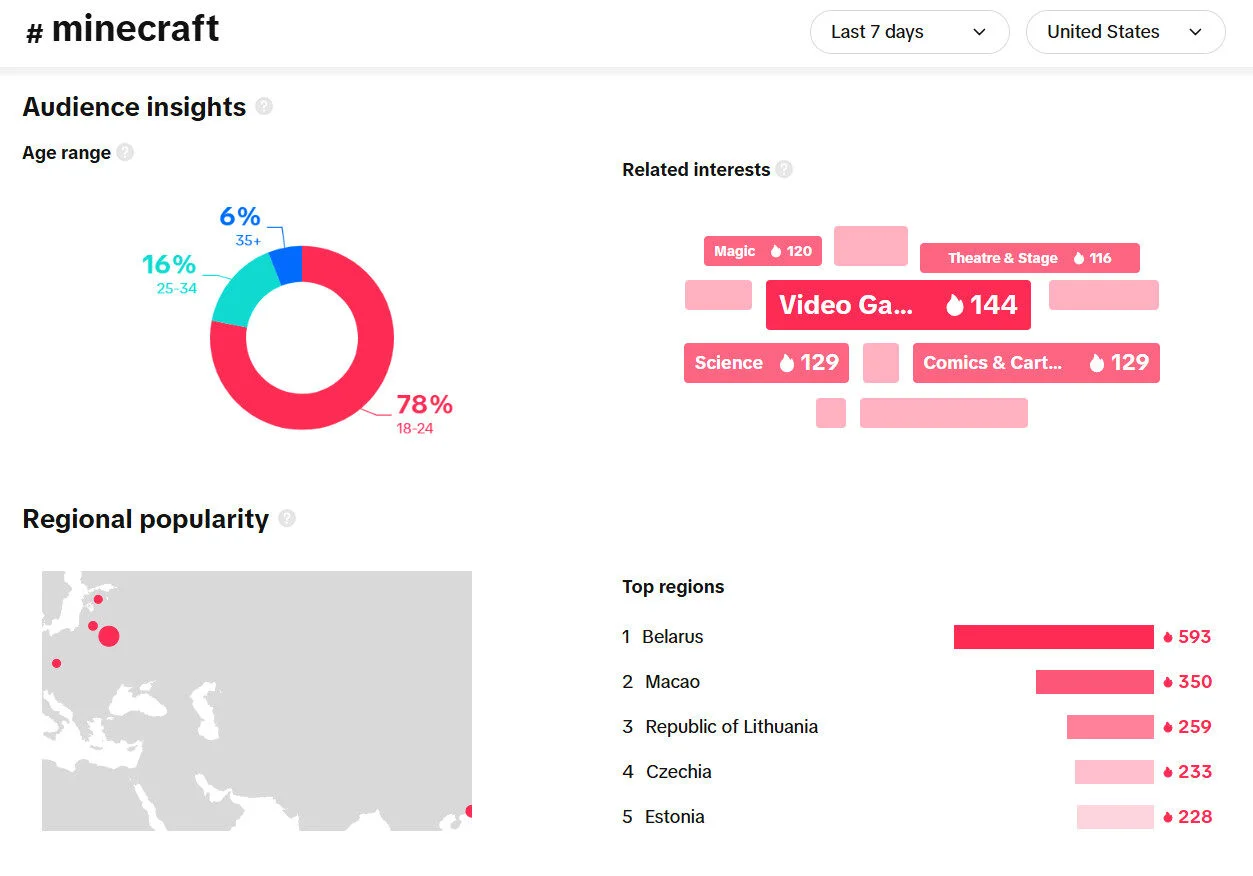Click the flame icon next to Estonia 228

(x=1168, y=816)
